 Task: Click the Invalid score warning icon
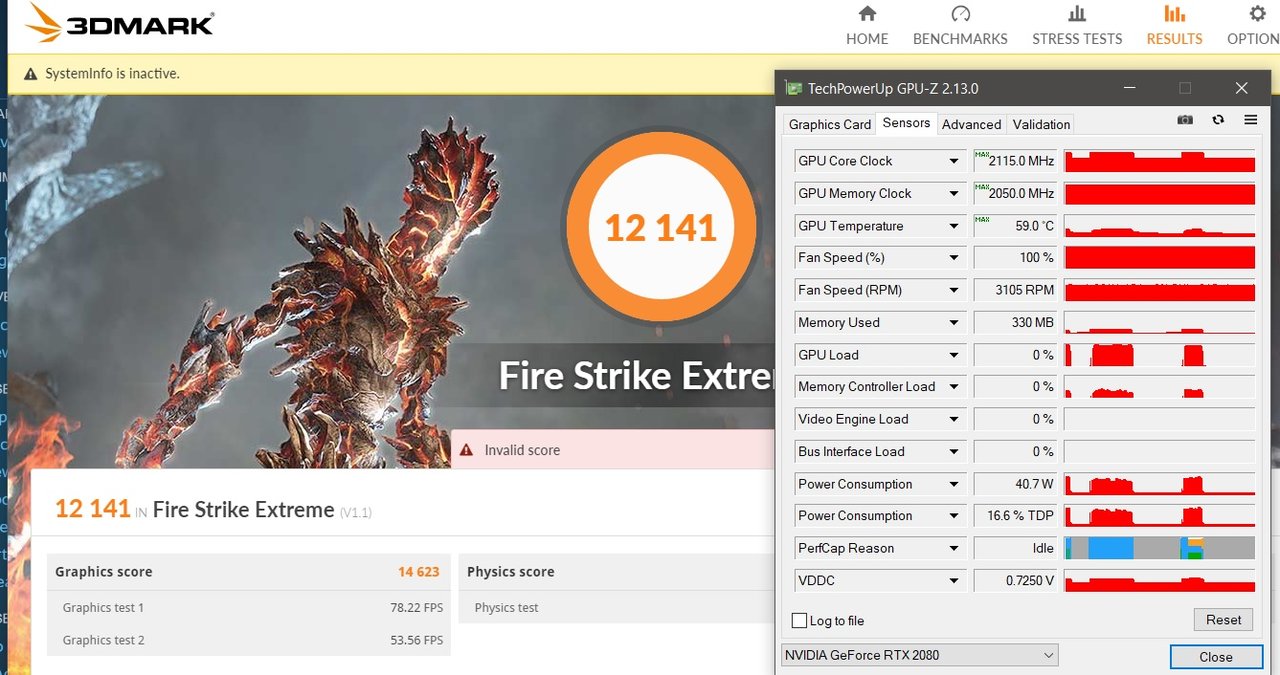pos(467,450)
